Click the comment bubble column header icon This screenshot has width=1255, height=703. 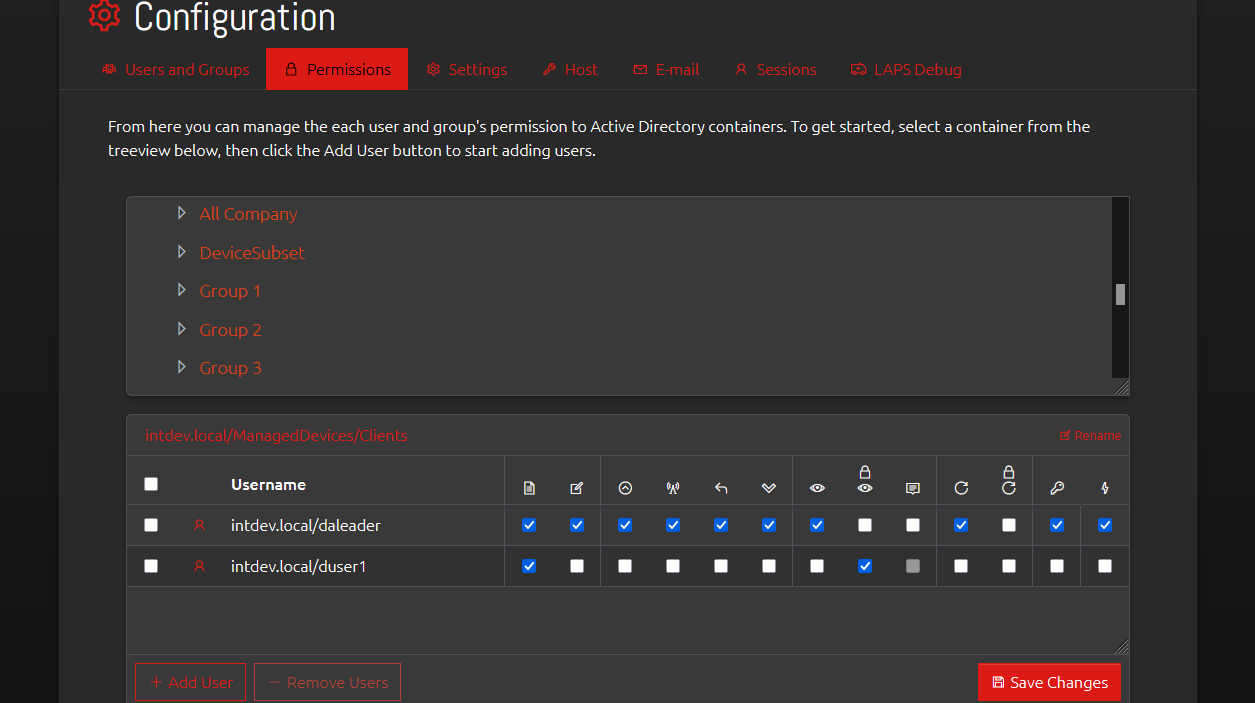[x=913, y=488]
